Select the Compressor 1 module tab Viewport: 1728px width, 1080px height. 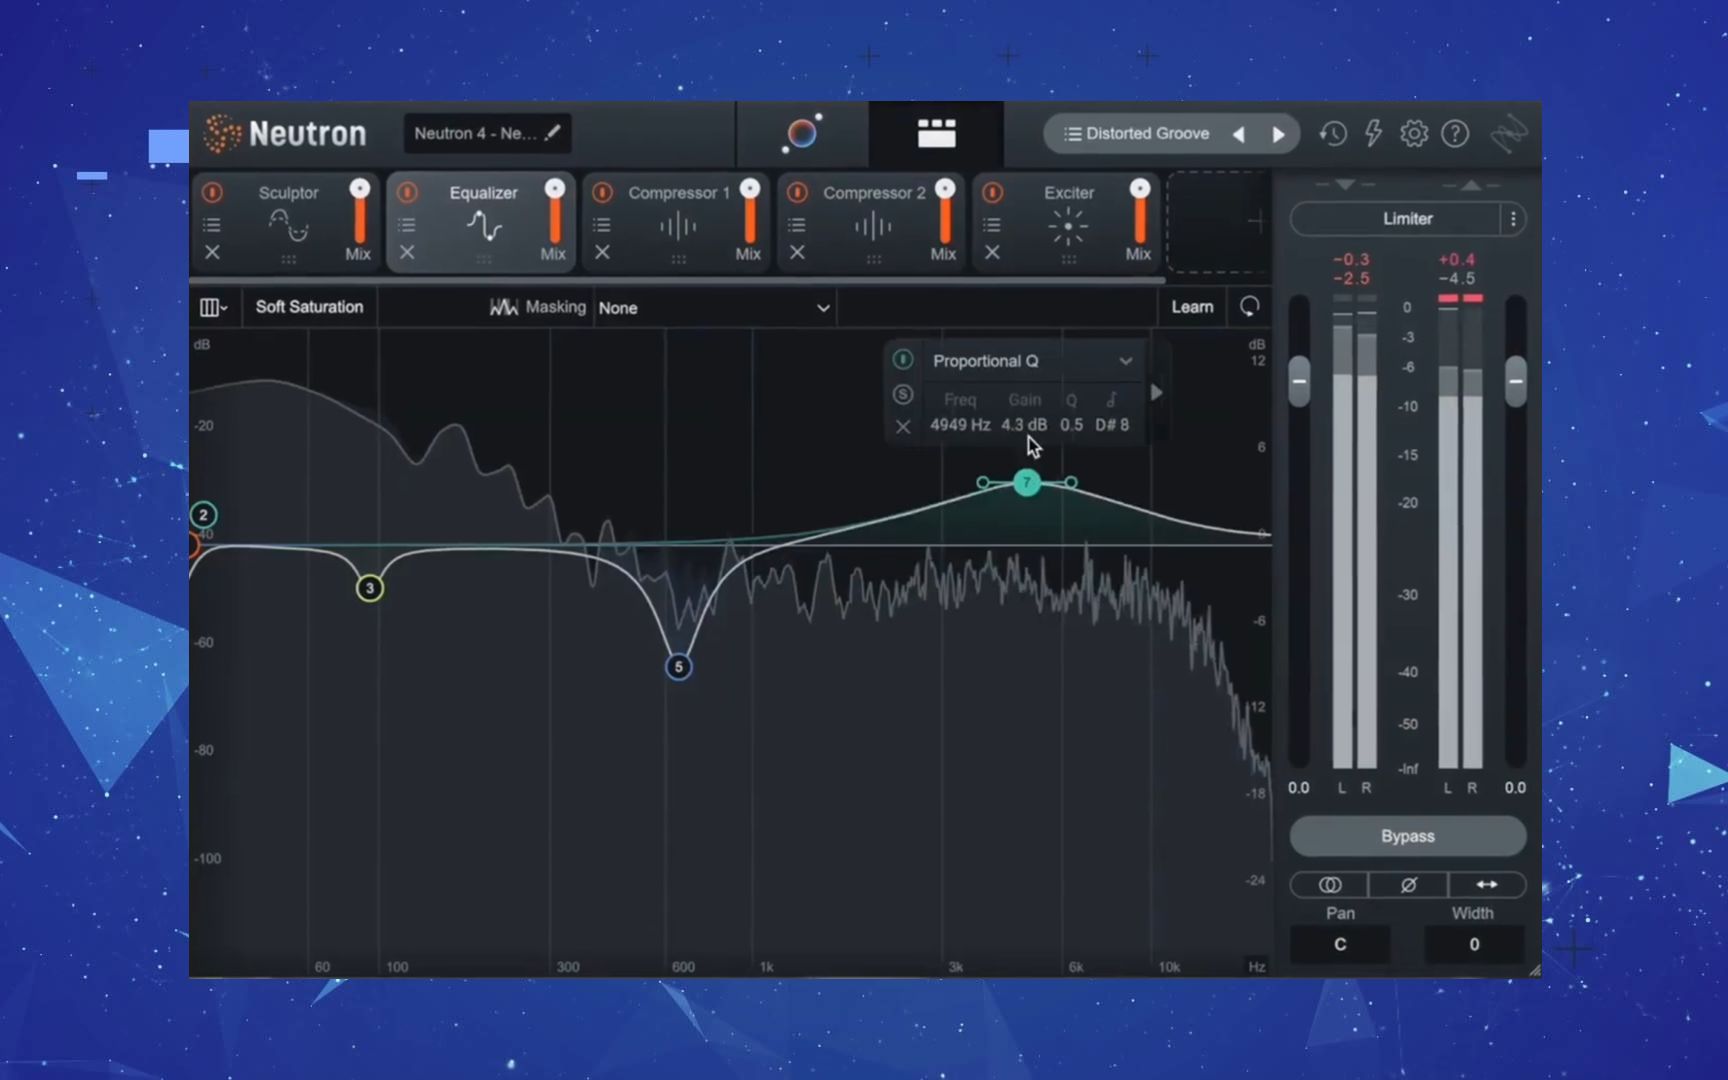click(674, 222)
